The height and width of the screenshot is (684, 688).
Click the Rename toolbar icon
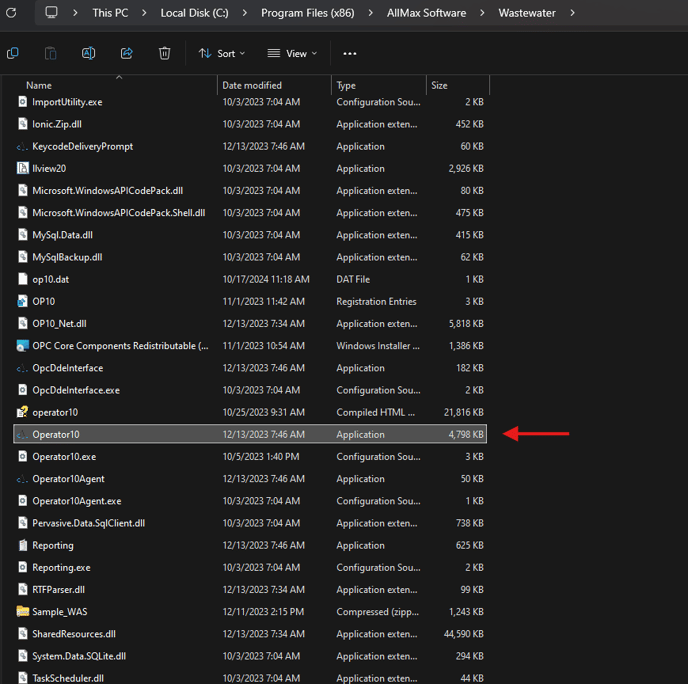(x=88, y=53)
